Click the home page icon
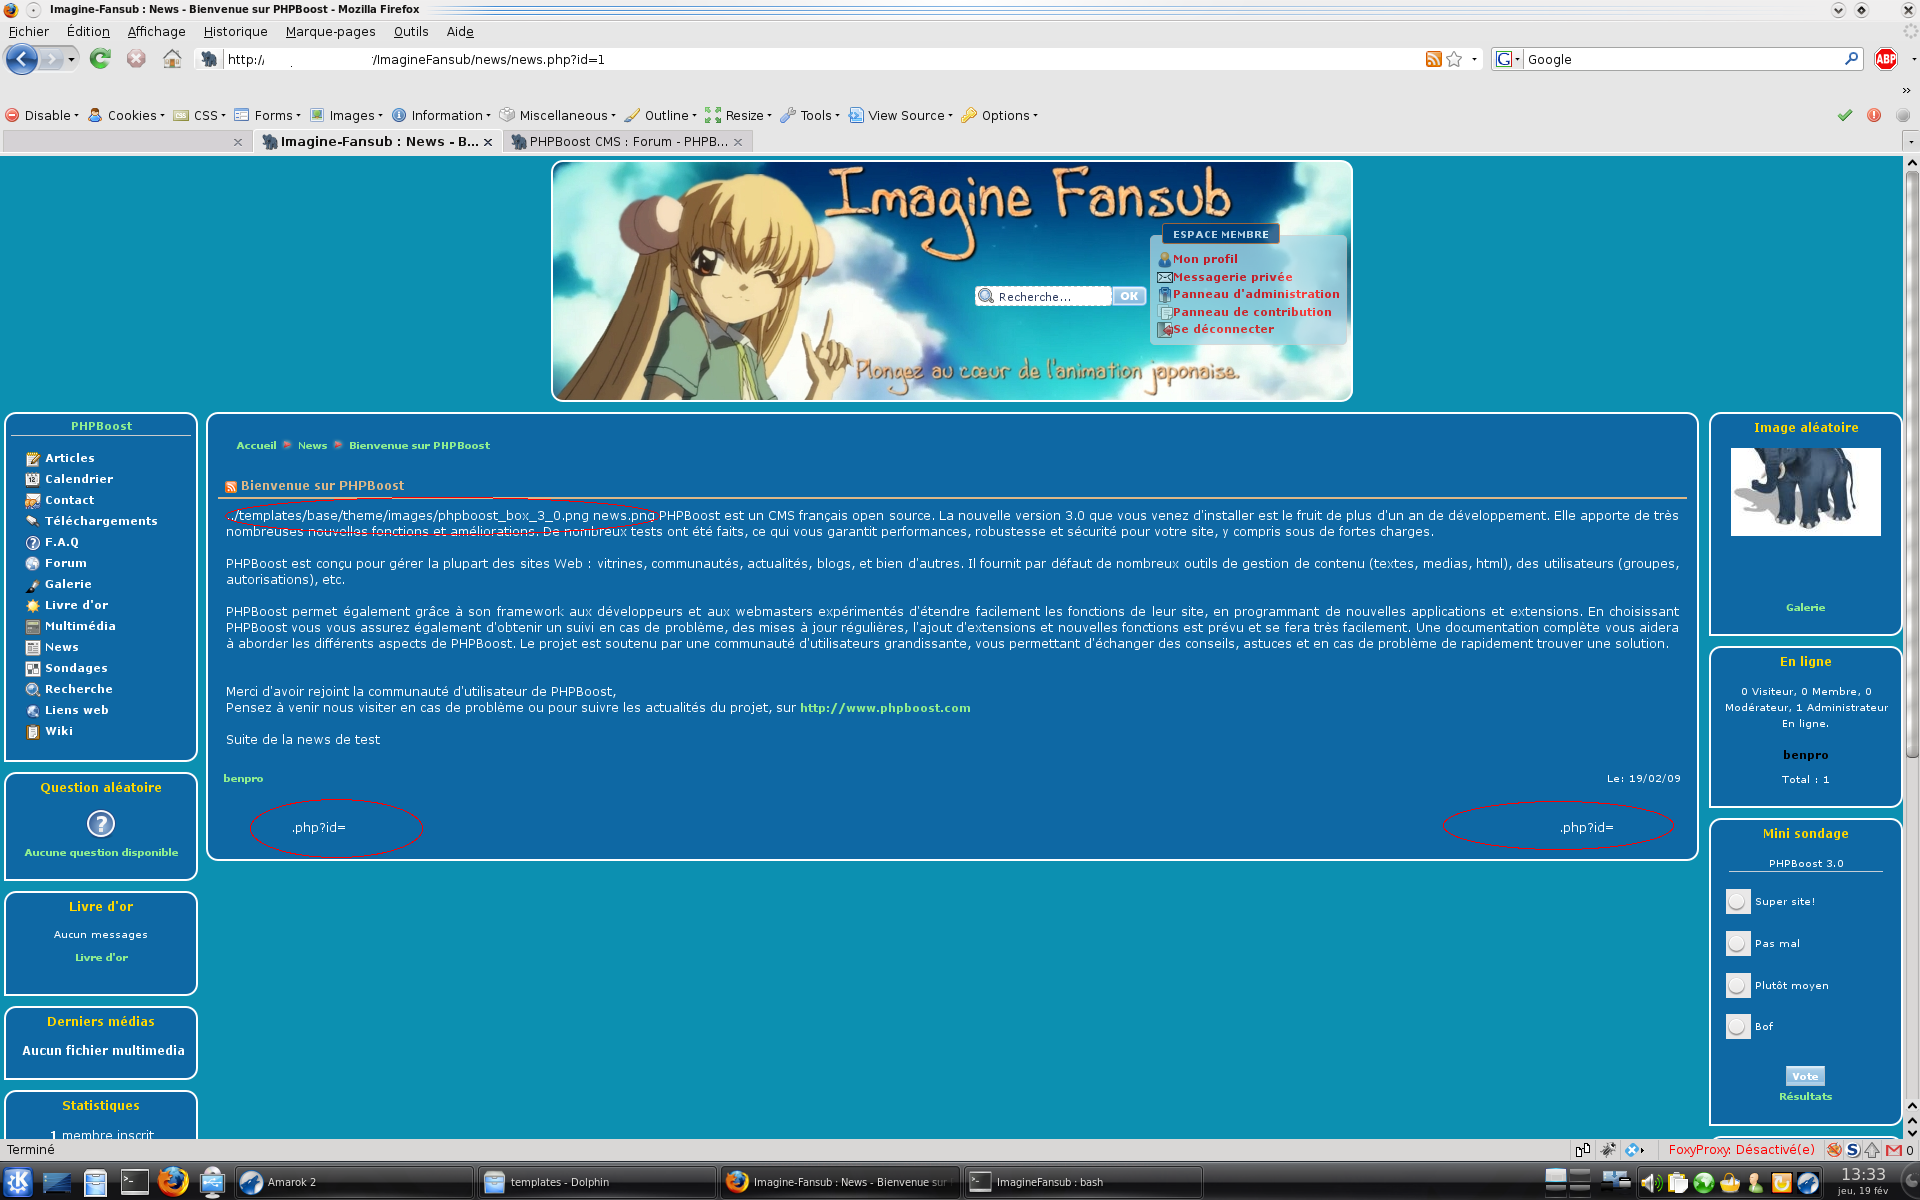1920x1200 pixels. click(172, 59)
